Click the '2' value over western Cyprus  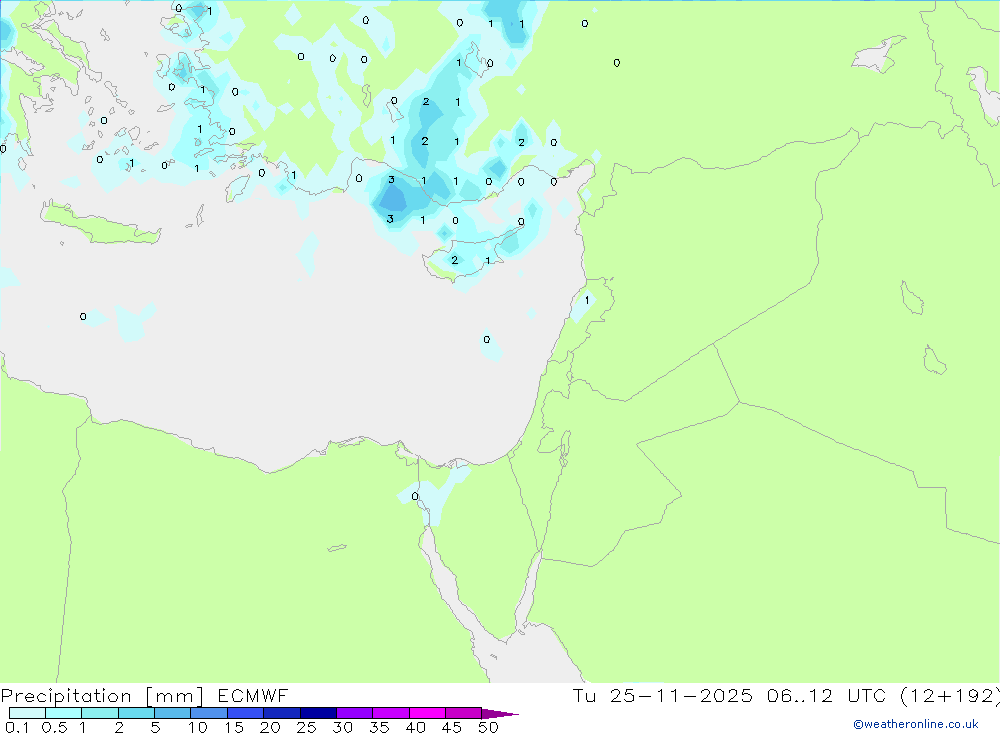(455, 260)
